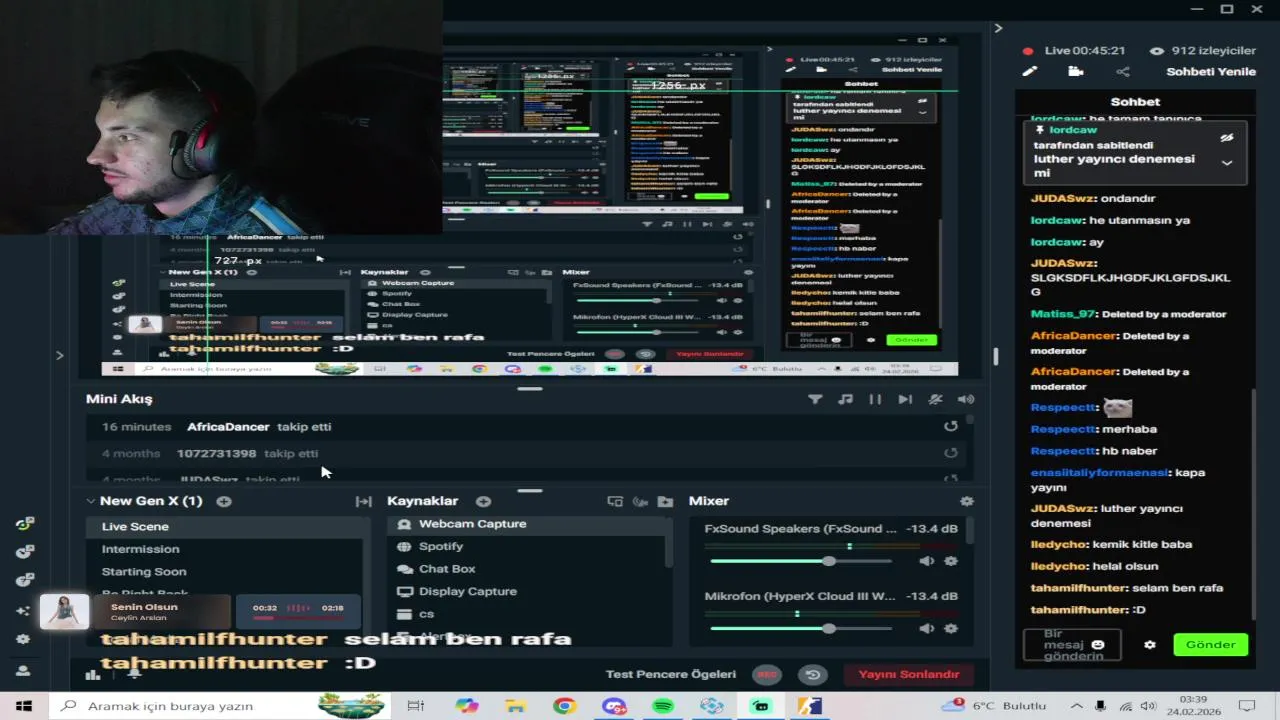Open chat settings gear beside Gönder
This screenshot has width=1280, height=720.
1150,645
